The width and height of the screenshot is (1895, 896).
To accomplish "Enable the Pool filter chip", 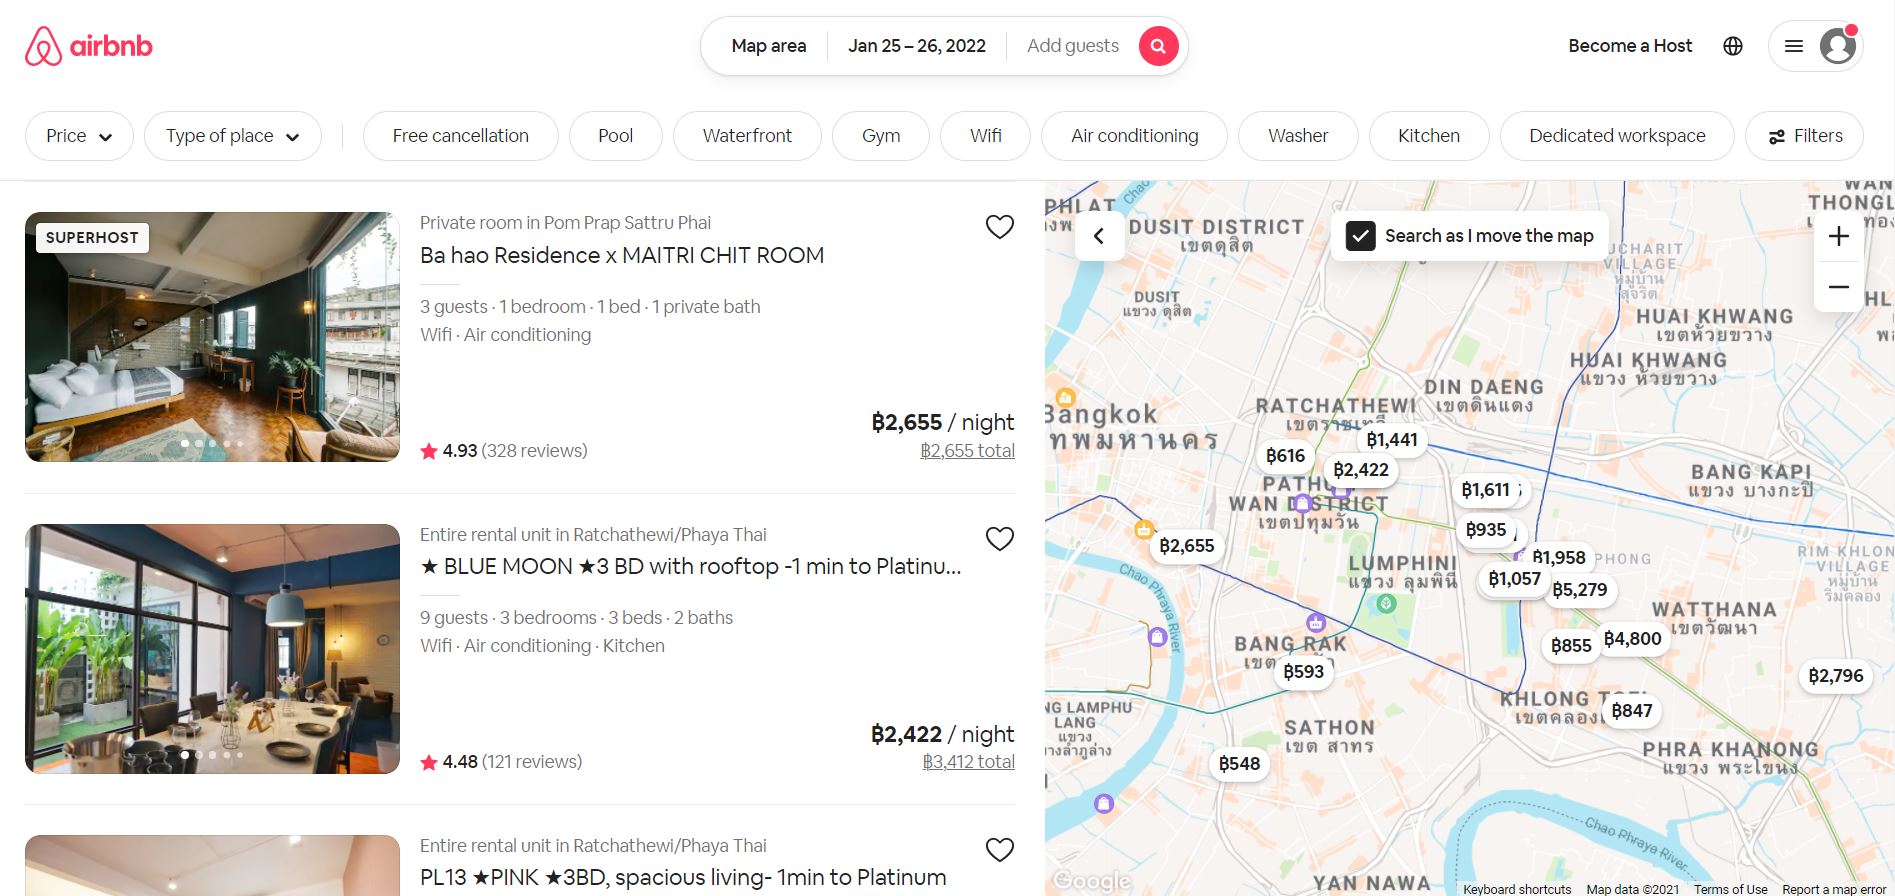I will point(615,136).
